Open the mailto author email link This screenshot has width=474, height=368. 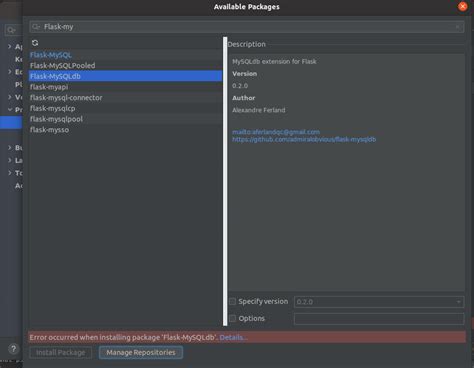(x=276, y=132)
